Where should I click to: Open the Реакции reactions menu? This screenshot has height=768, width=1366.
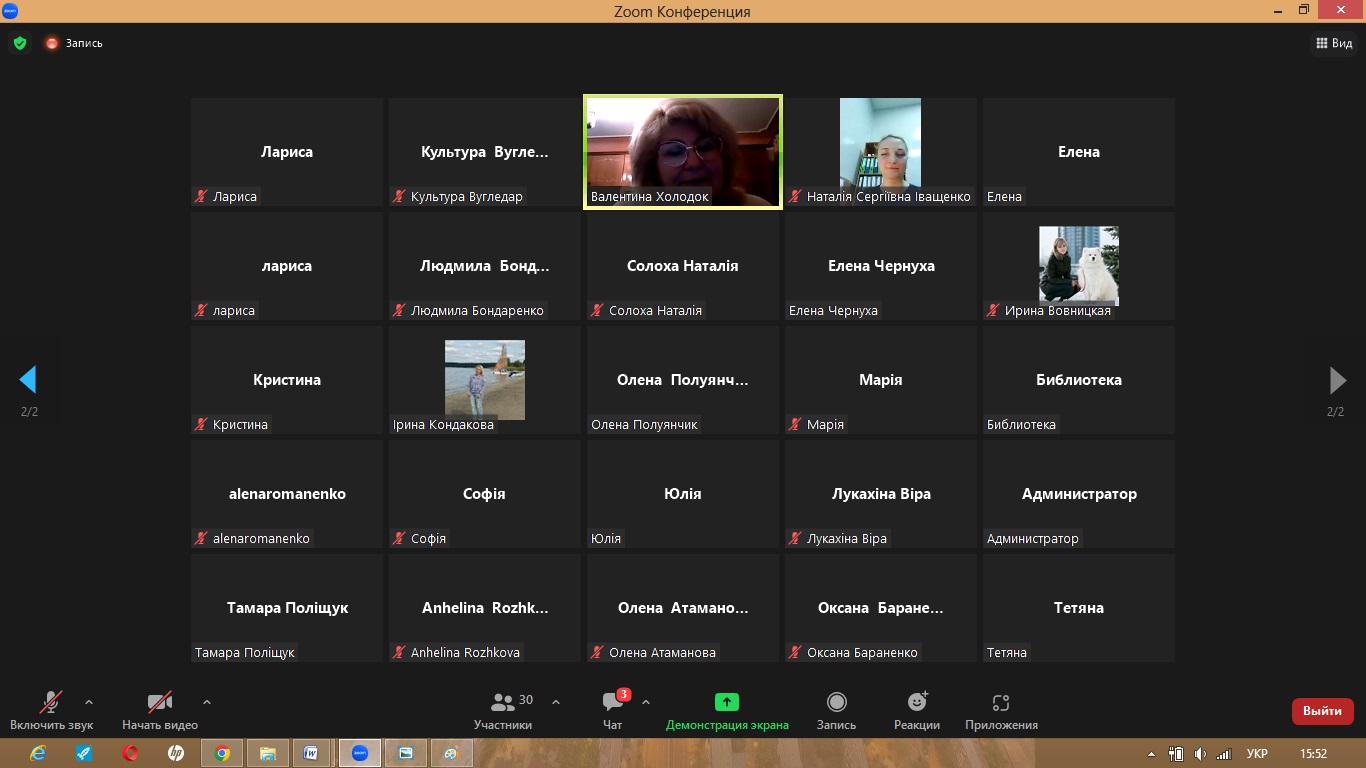pyautogui.click(x=916, y=710)
